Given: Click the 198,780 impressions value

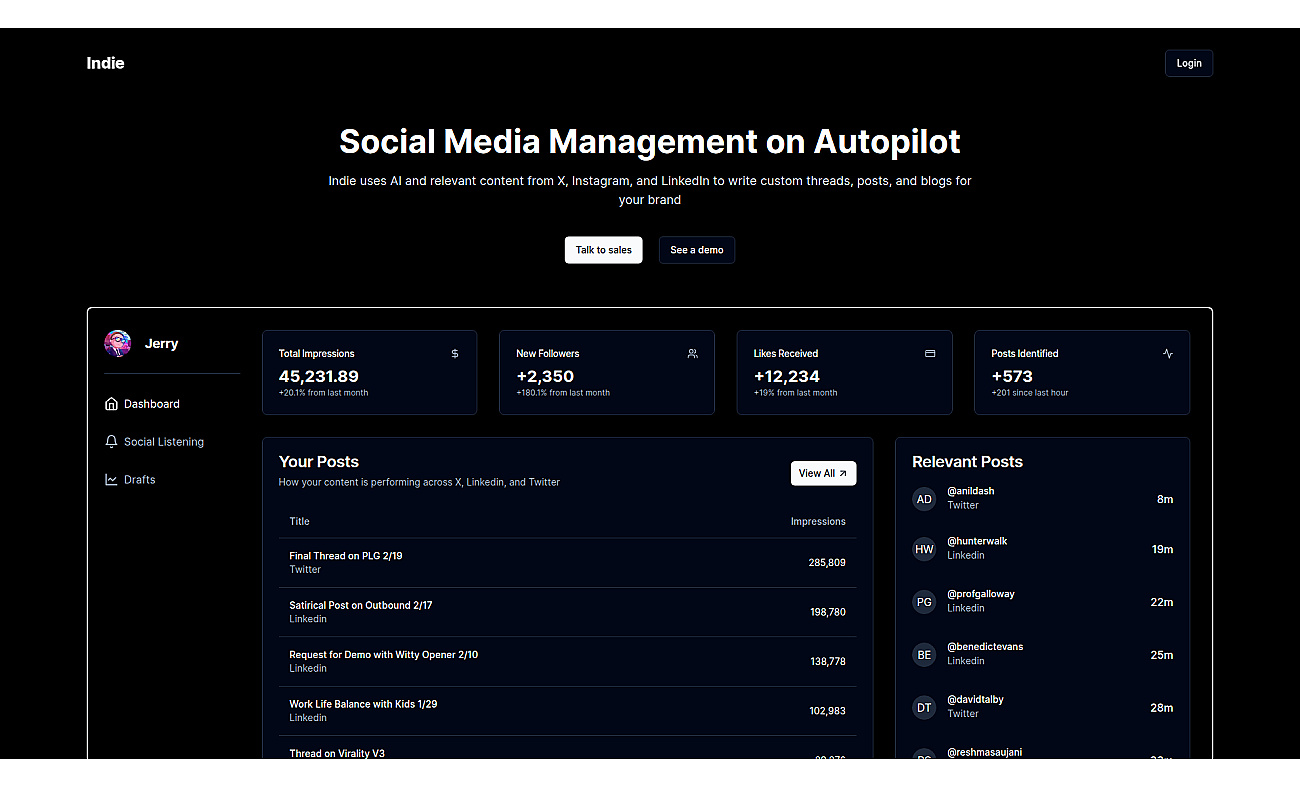Looking at the screenshot, I should click(827, 612).
